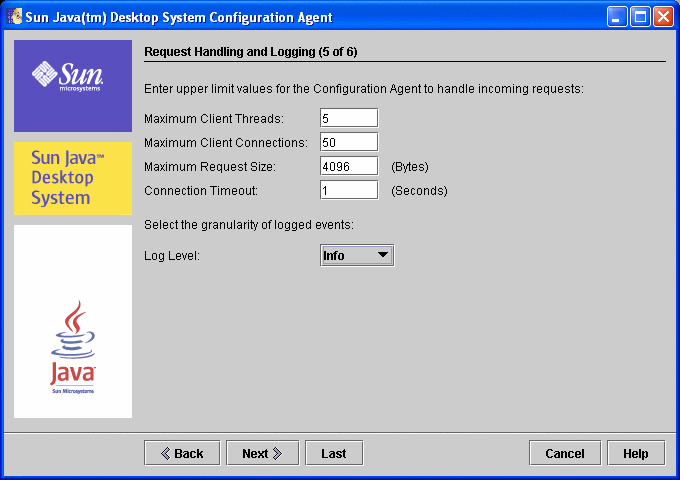Click the '(Bytes)' unit text
The image size is (680, 480).
click(x=410, y=167)
